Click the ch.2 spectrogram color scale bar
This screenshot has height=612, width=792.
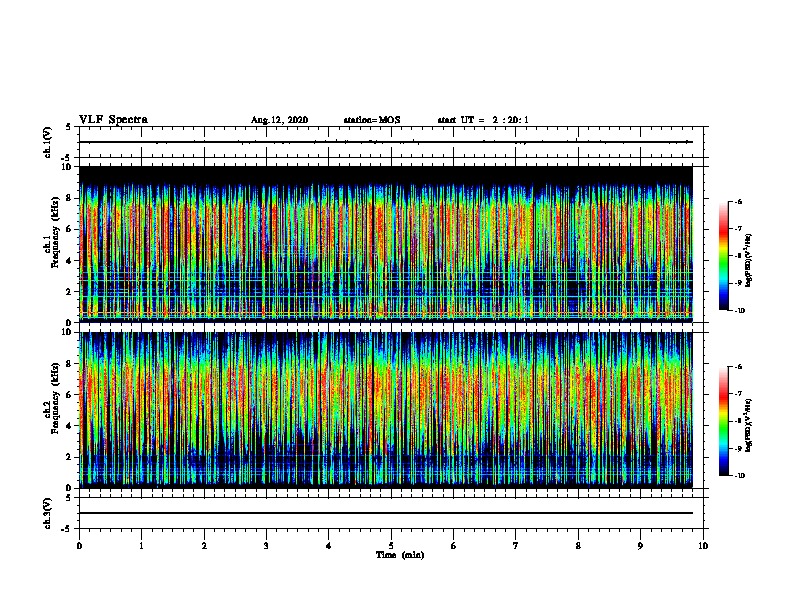click(724, 421)
